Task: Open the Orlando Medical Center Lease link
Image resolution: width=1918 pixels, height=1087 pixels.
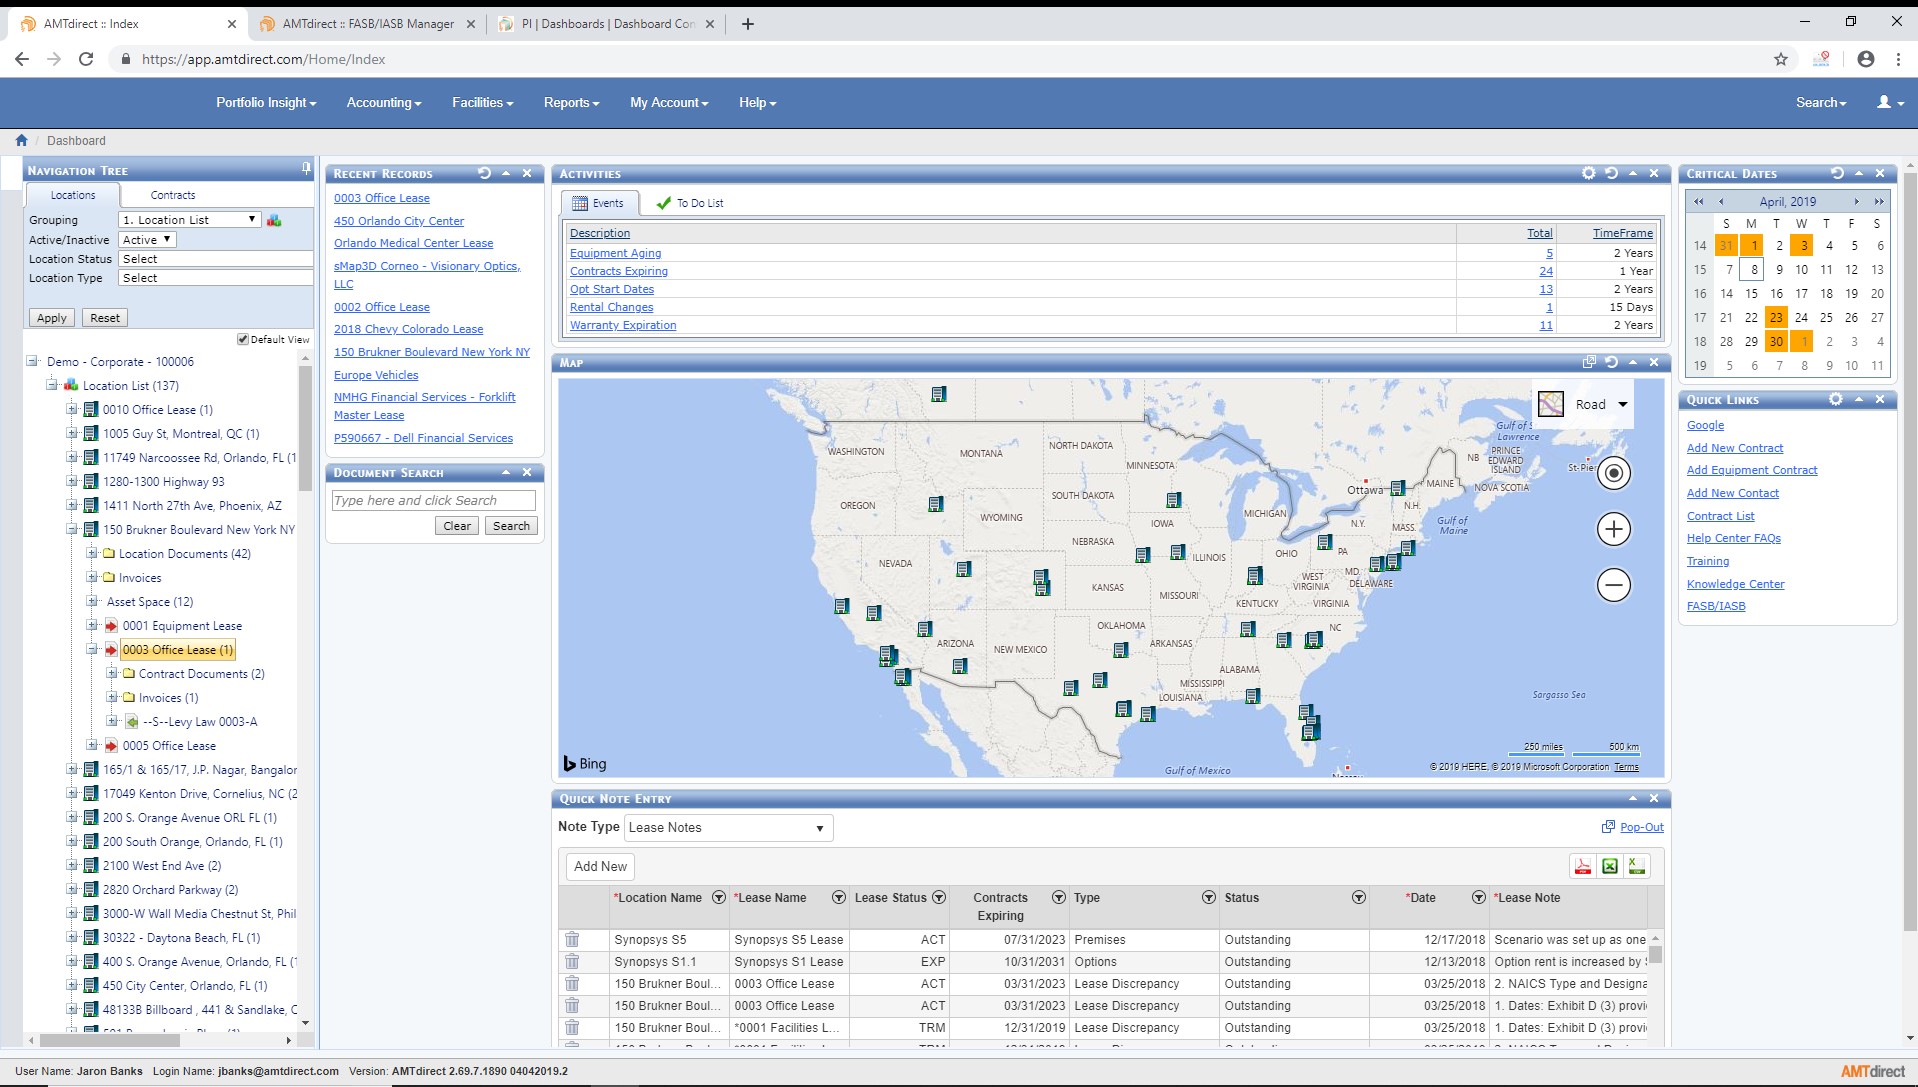Action: click(413, 243)
